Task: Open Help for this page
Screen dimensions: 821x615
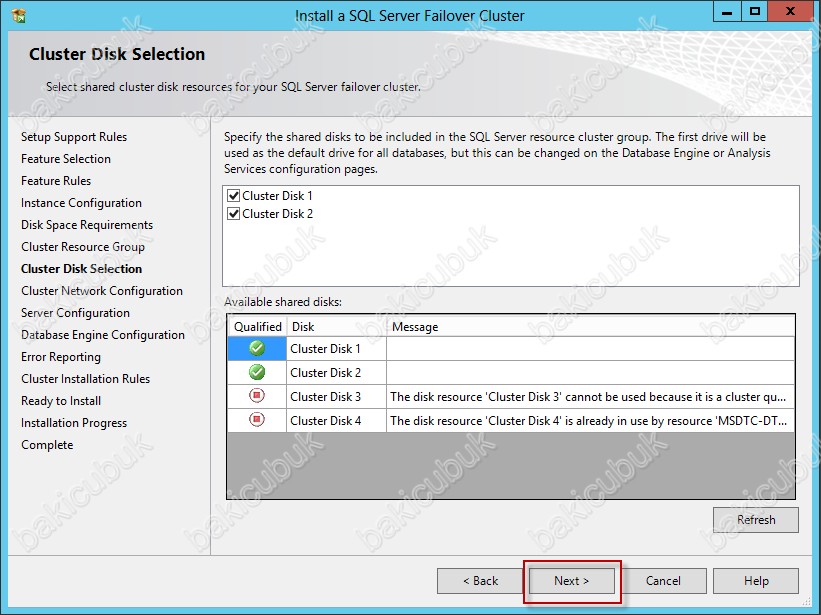Action: pyautogui.click(x=756, y=581)
